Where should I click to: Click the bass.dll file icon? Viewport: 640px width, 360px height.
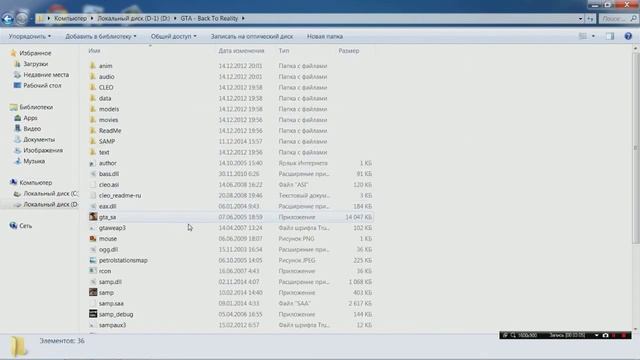(93, 173)
